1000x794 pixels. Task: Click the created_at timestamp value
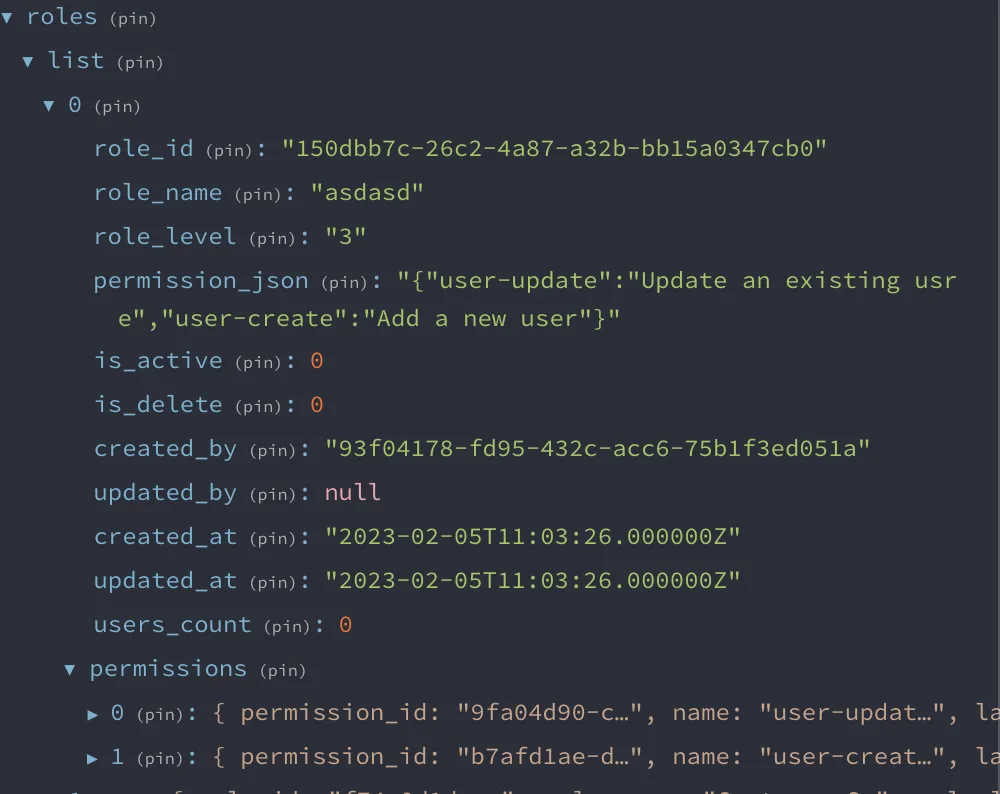532,537
